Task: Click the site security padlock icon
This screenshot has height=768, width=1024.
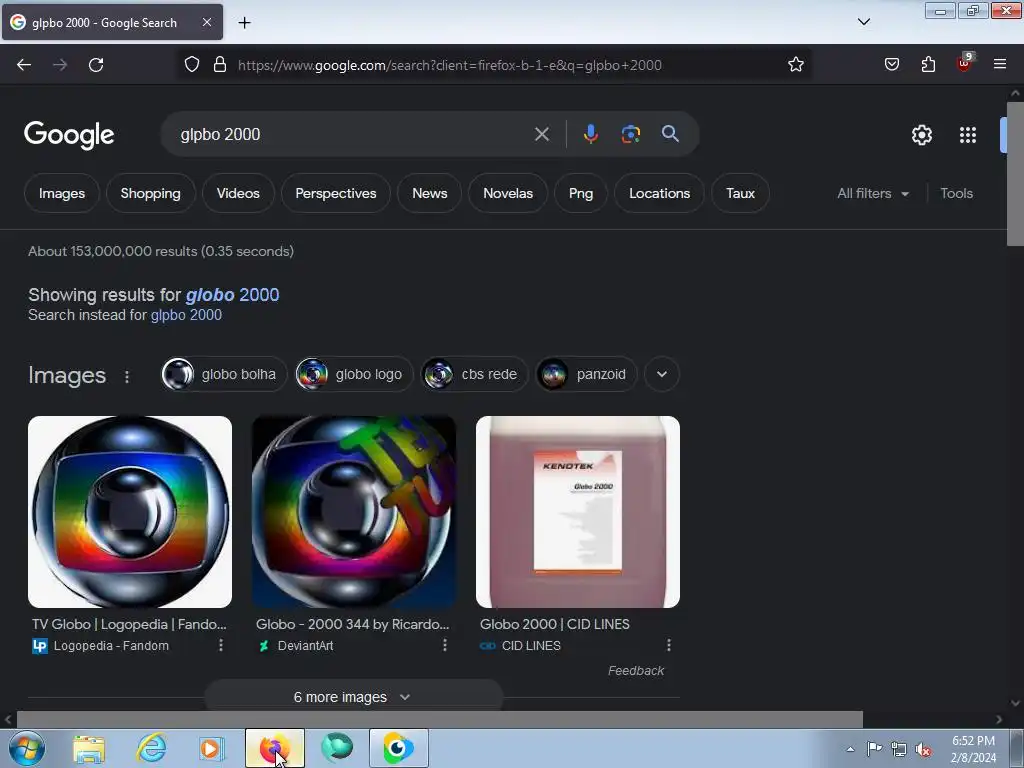Action: tap(220, 65)
